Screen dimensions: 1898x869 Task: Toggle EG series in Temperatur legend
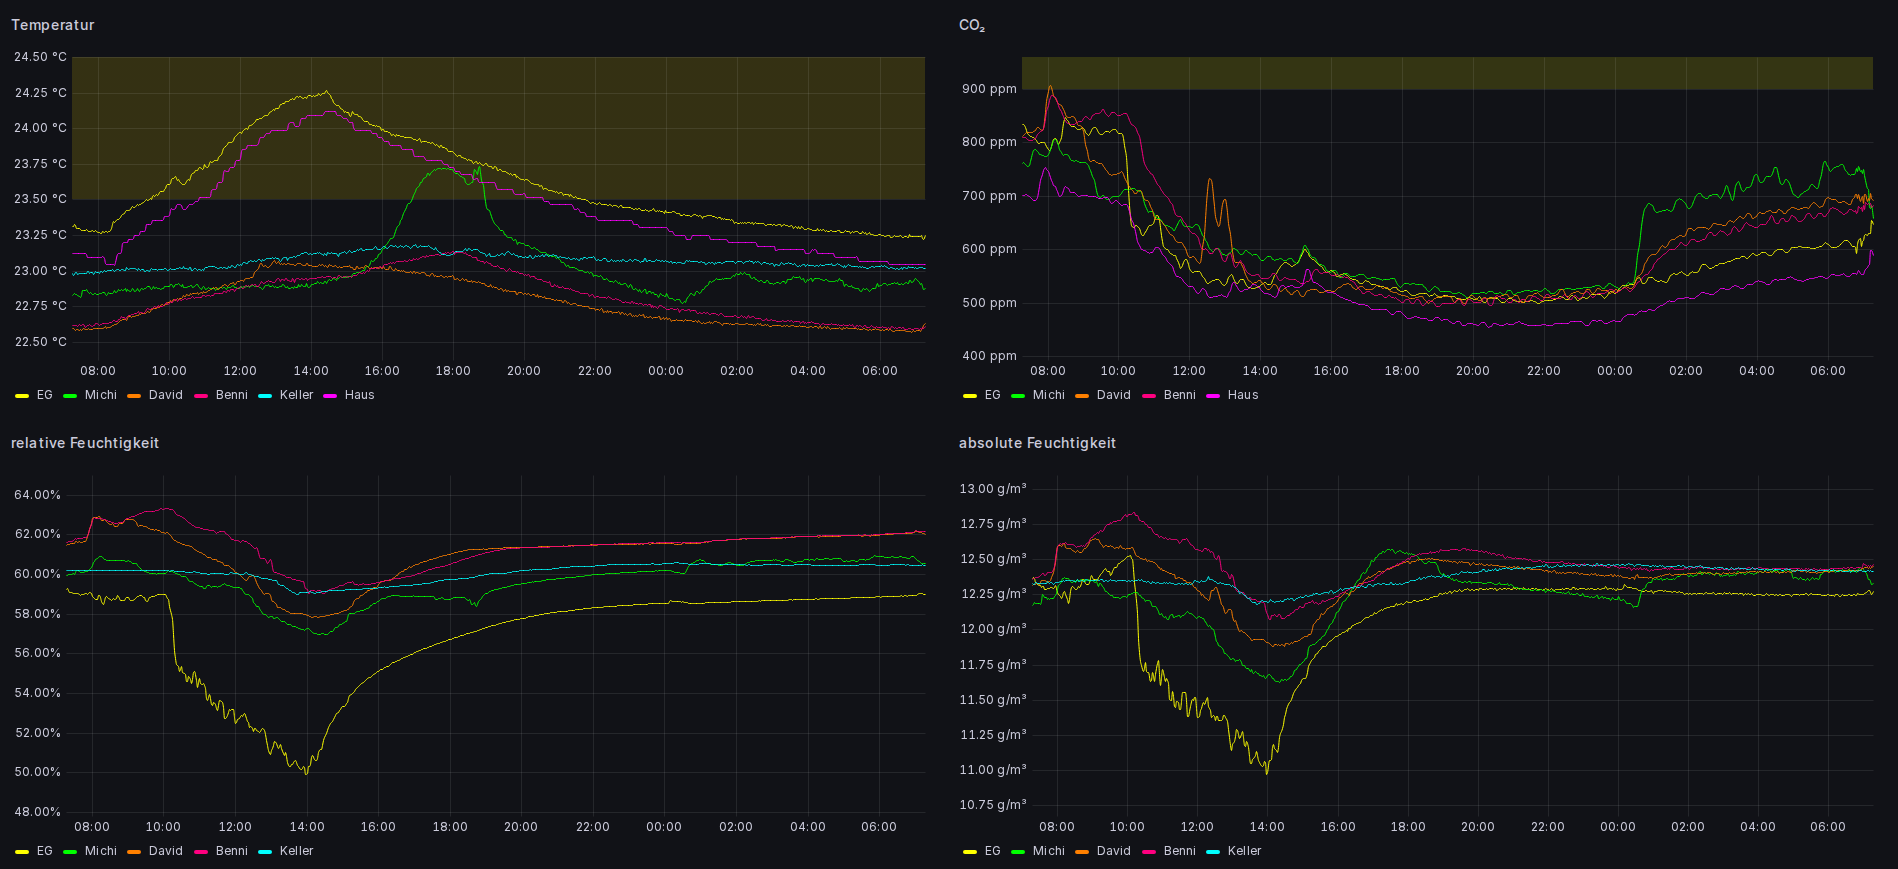coord(44,395)
